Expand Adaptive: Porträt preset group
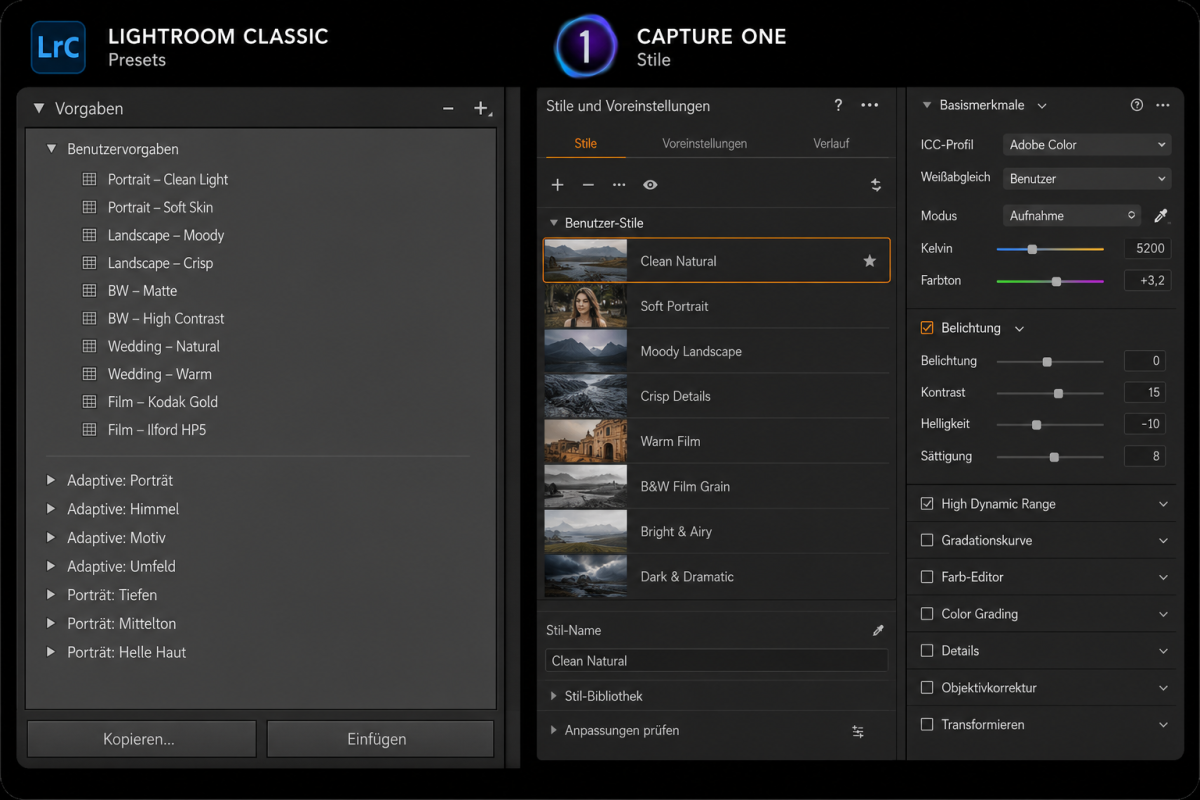This screenshot has height=800, width=1200. click(x=51, y=480)
